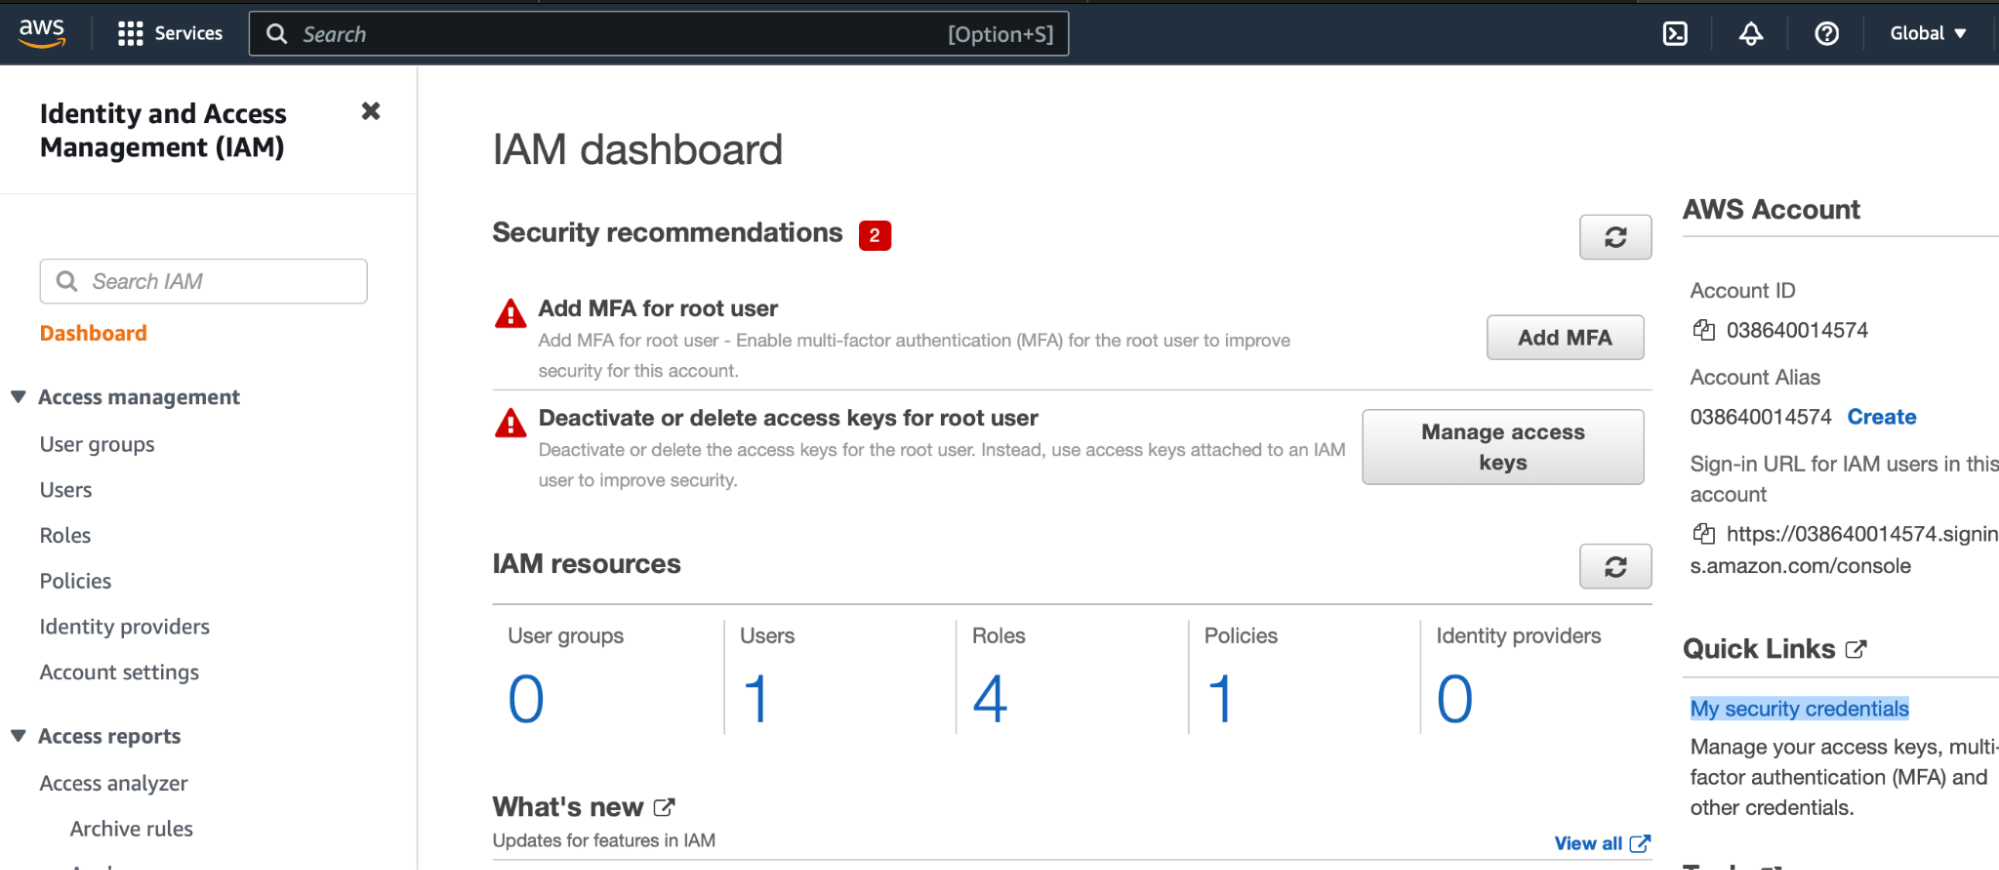The width and height of the screenshot is (1999, 870).
Task: Click Create account alias link
Action: [1881, 417]
